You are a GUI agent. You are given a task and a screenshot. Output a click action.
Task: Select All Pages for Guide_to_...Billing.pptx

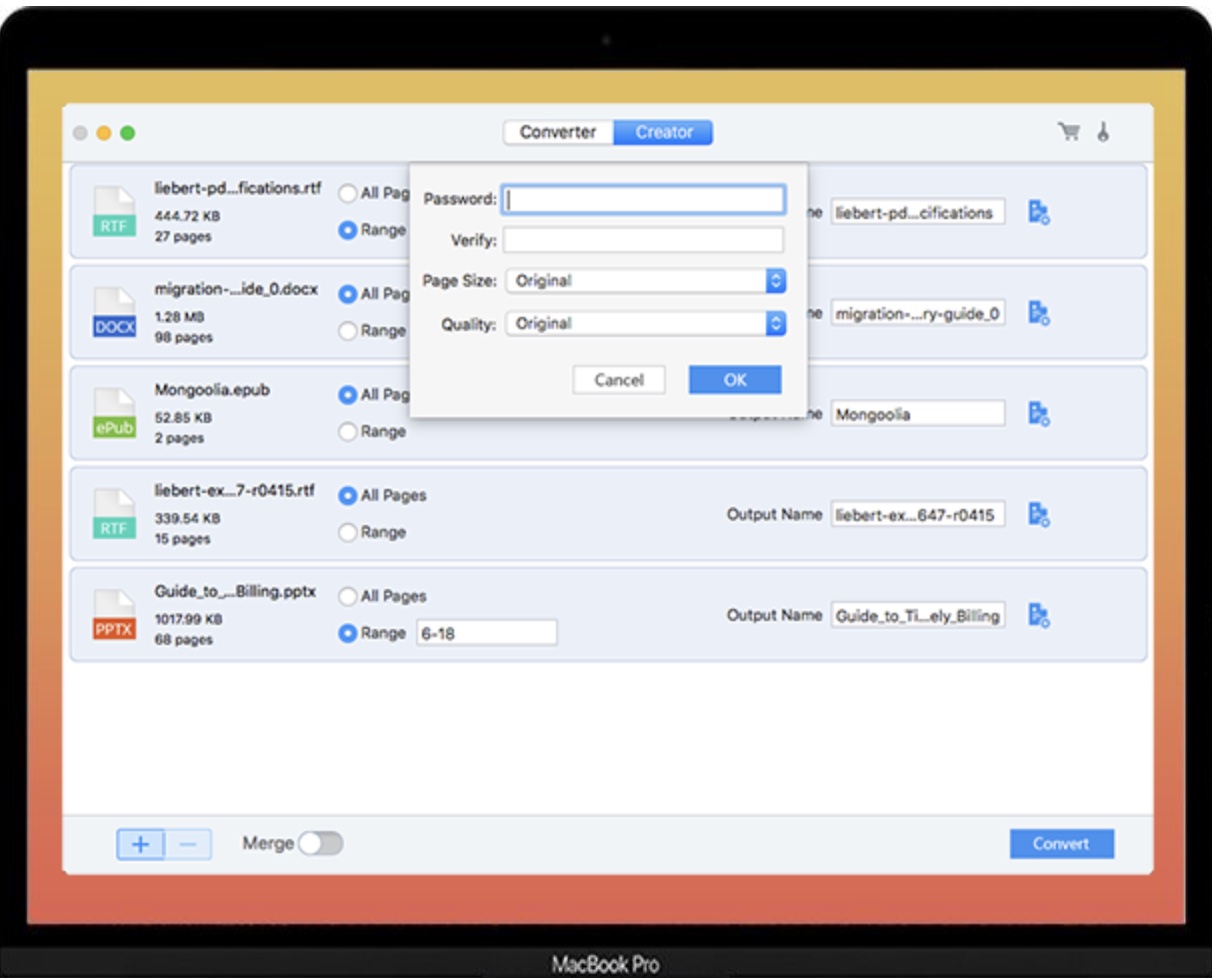348,597
